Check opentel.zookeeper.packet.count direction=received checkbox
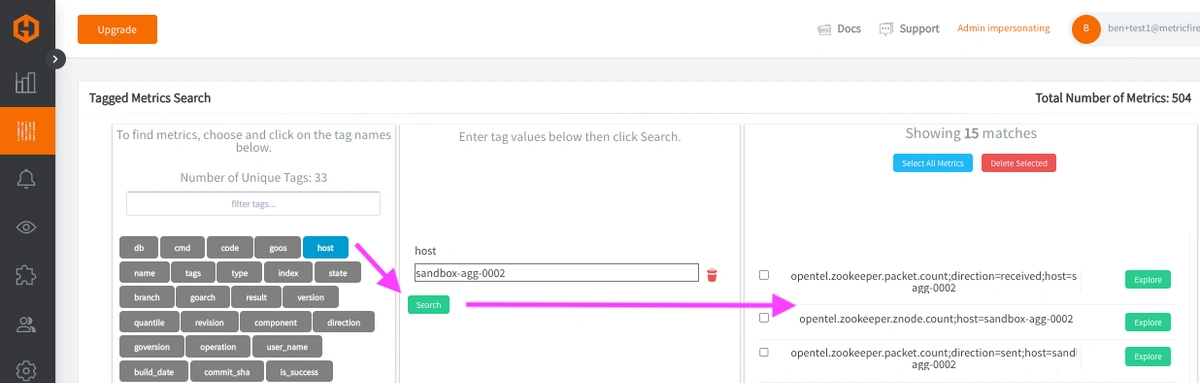 [x=764, y=275]
